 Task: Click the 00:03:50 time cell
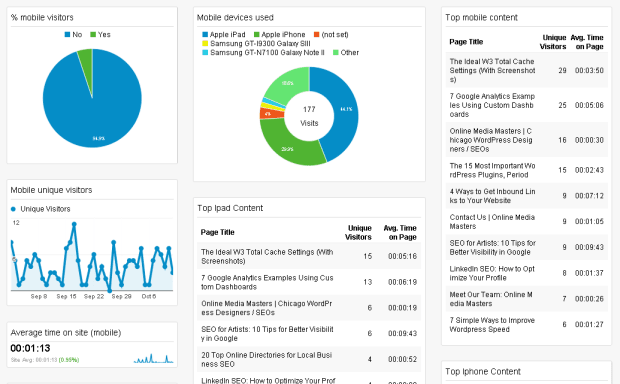(x=589, y=70)
